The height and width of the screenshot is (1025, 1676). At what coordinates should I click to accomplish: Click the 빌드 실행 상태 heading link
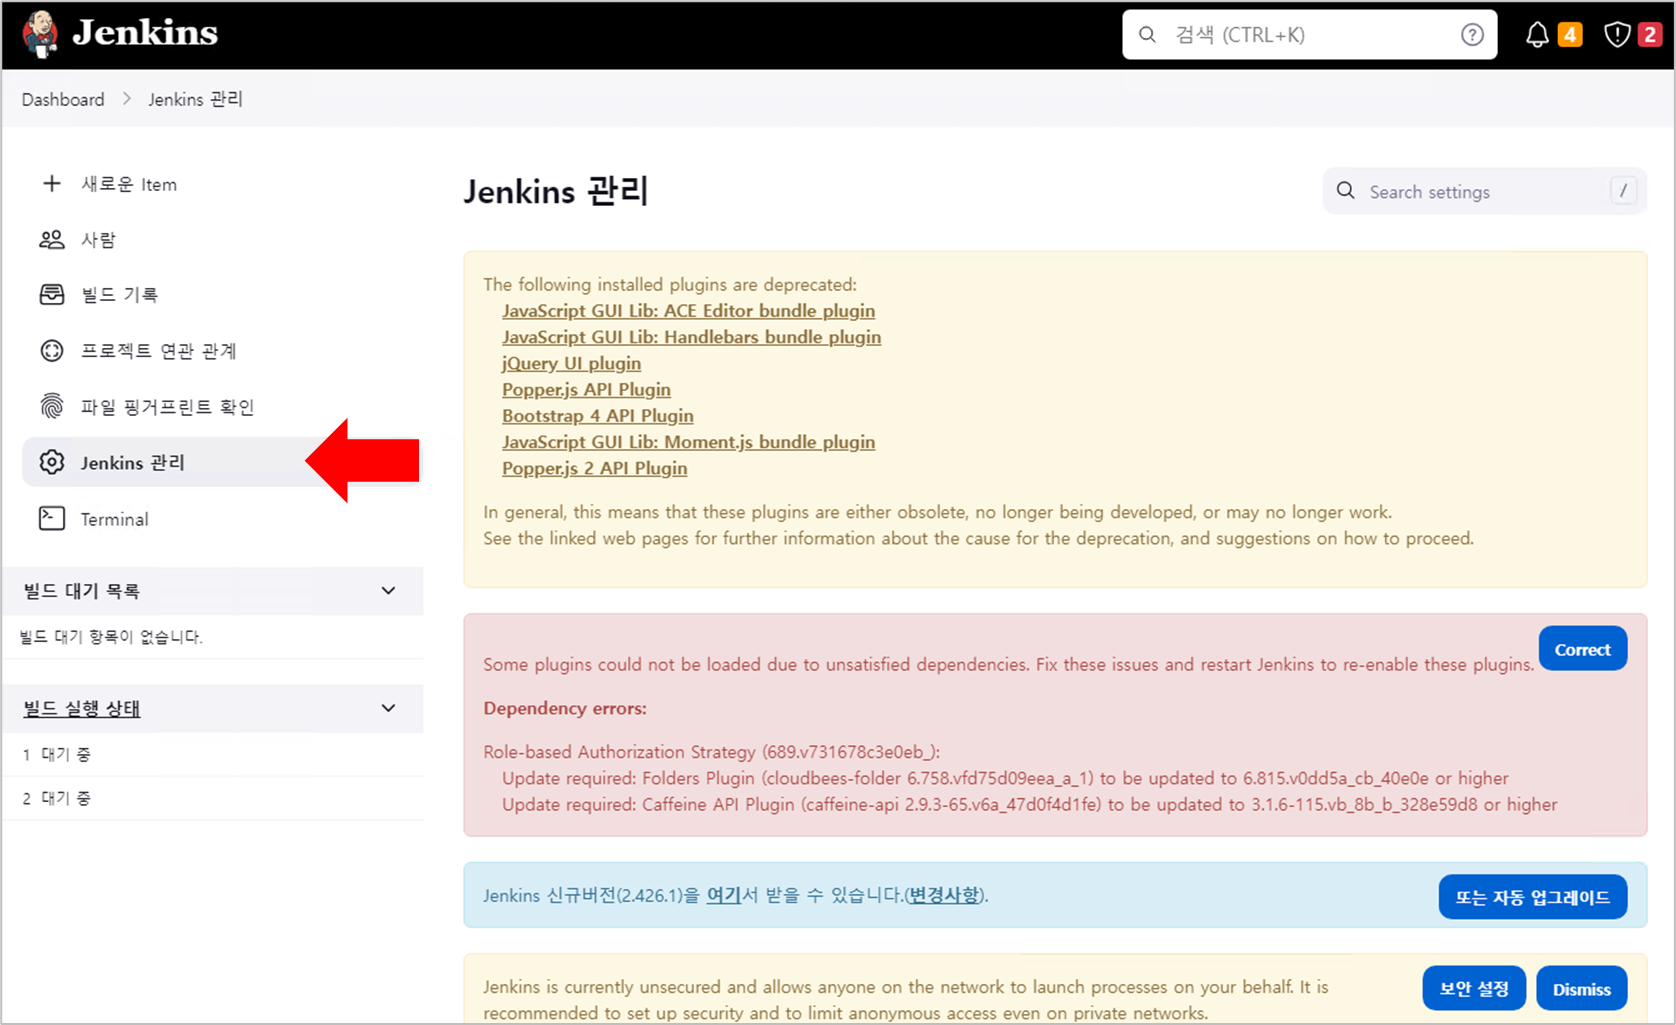point(82,708)
